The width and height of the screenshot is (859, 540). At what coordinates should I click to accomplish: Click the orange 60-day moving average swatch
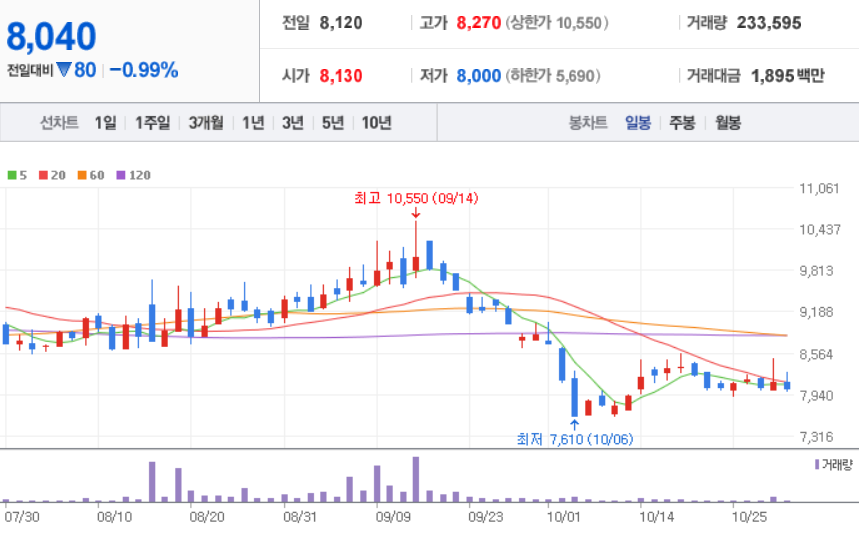coord(82,175)
